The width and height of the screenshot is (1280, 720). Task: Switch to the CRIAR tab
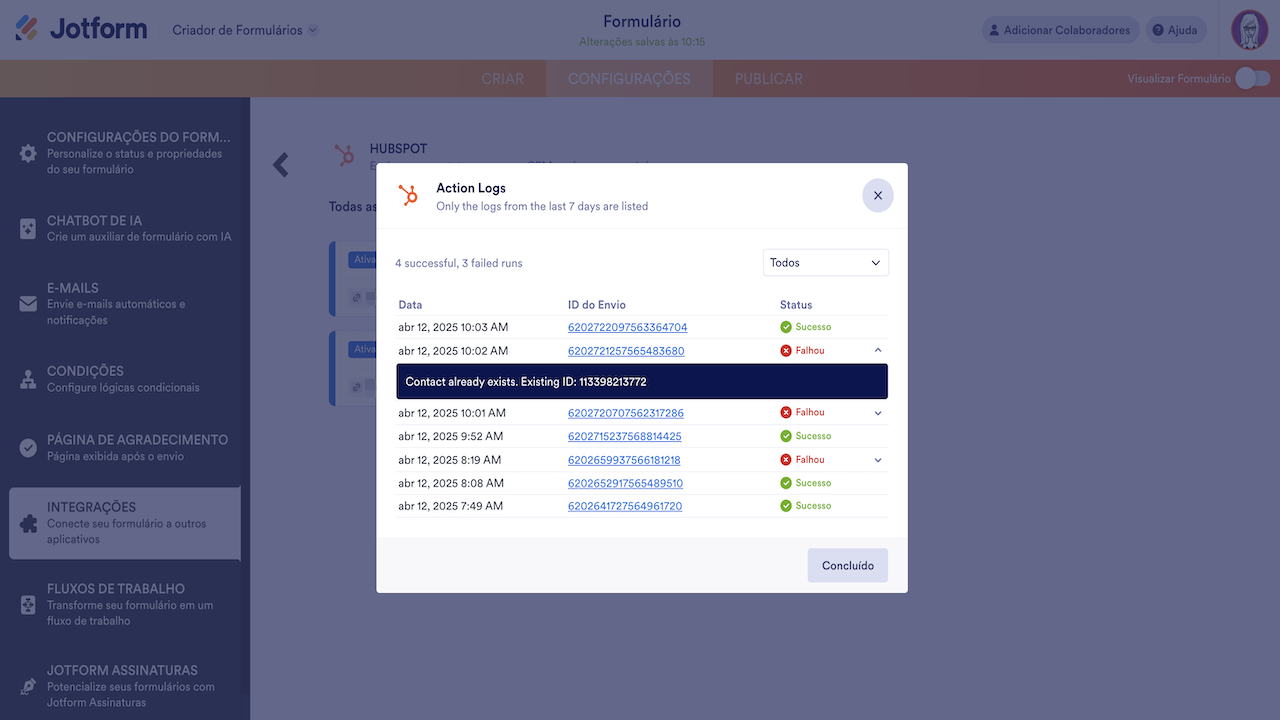[502, 79]
